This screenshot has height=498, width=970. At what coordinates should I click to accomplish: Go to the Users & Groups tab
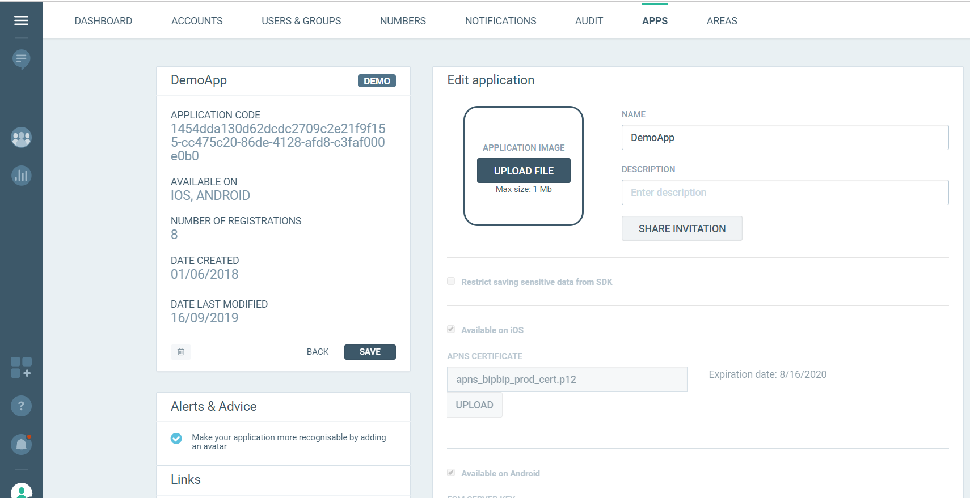click(301, 21)
